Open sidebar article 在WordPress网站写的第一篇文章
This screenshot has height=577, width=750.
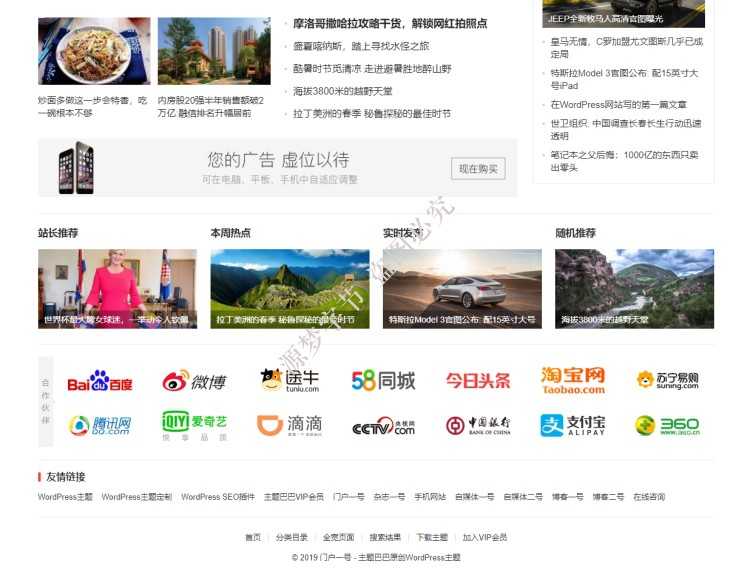[x=618, y=104]
